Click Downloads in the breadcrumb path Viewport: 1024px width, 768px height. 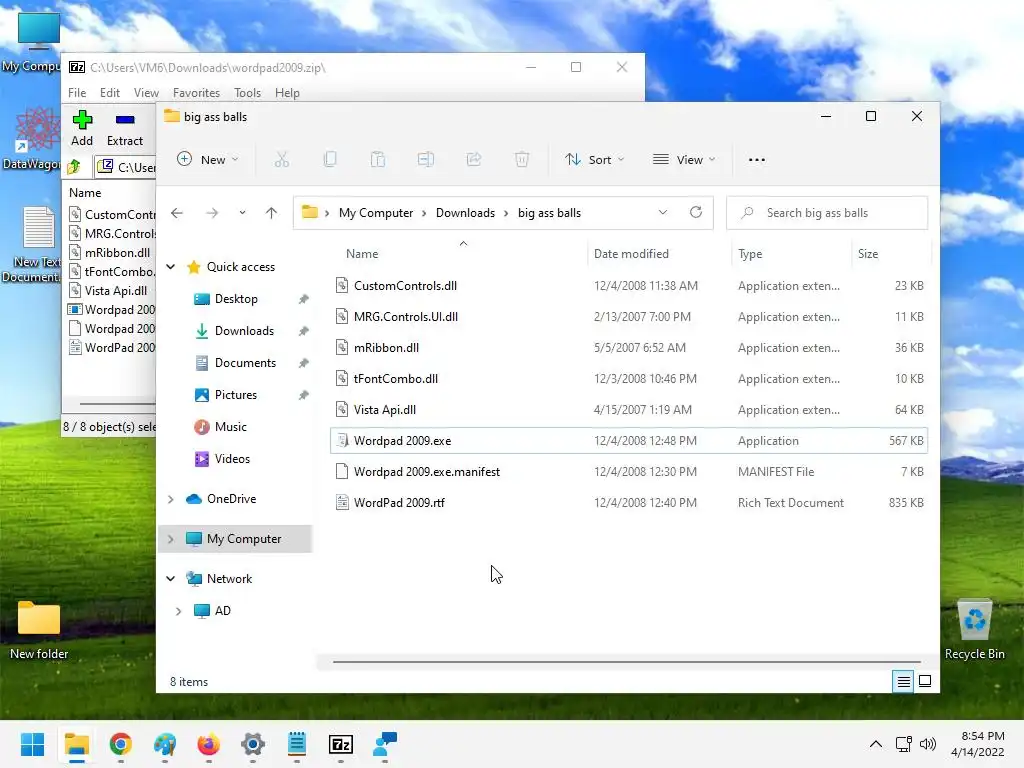(465, 213)
